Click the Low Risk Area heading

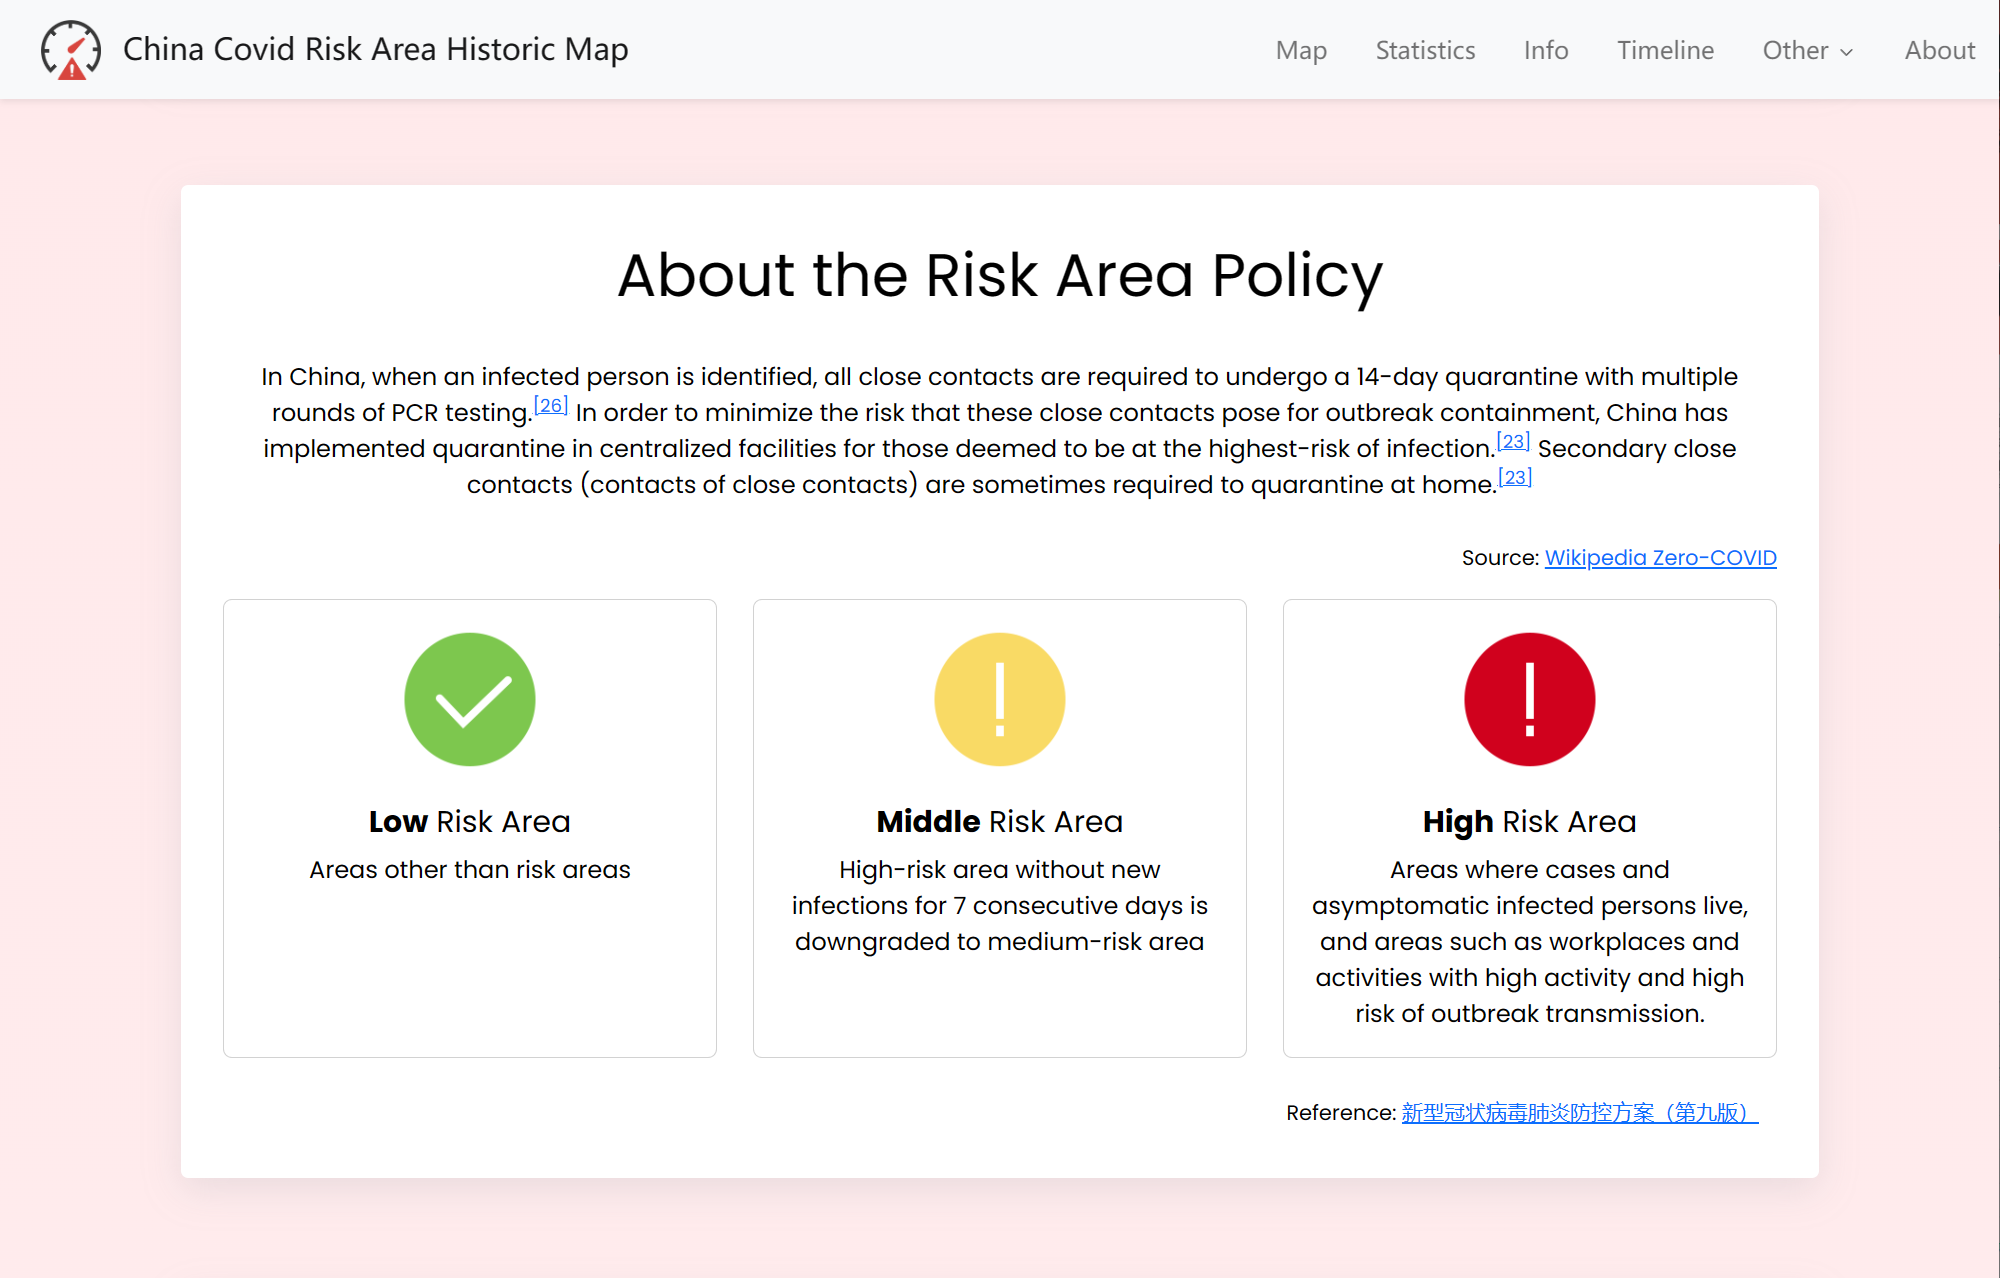[470, 822]
